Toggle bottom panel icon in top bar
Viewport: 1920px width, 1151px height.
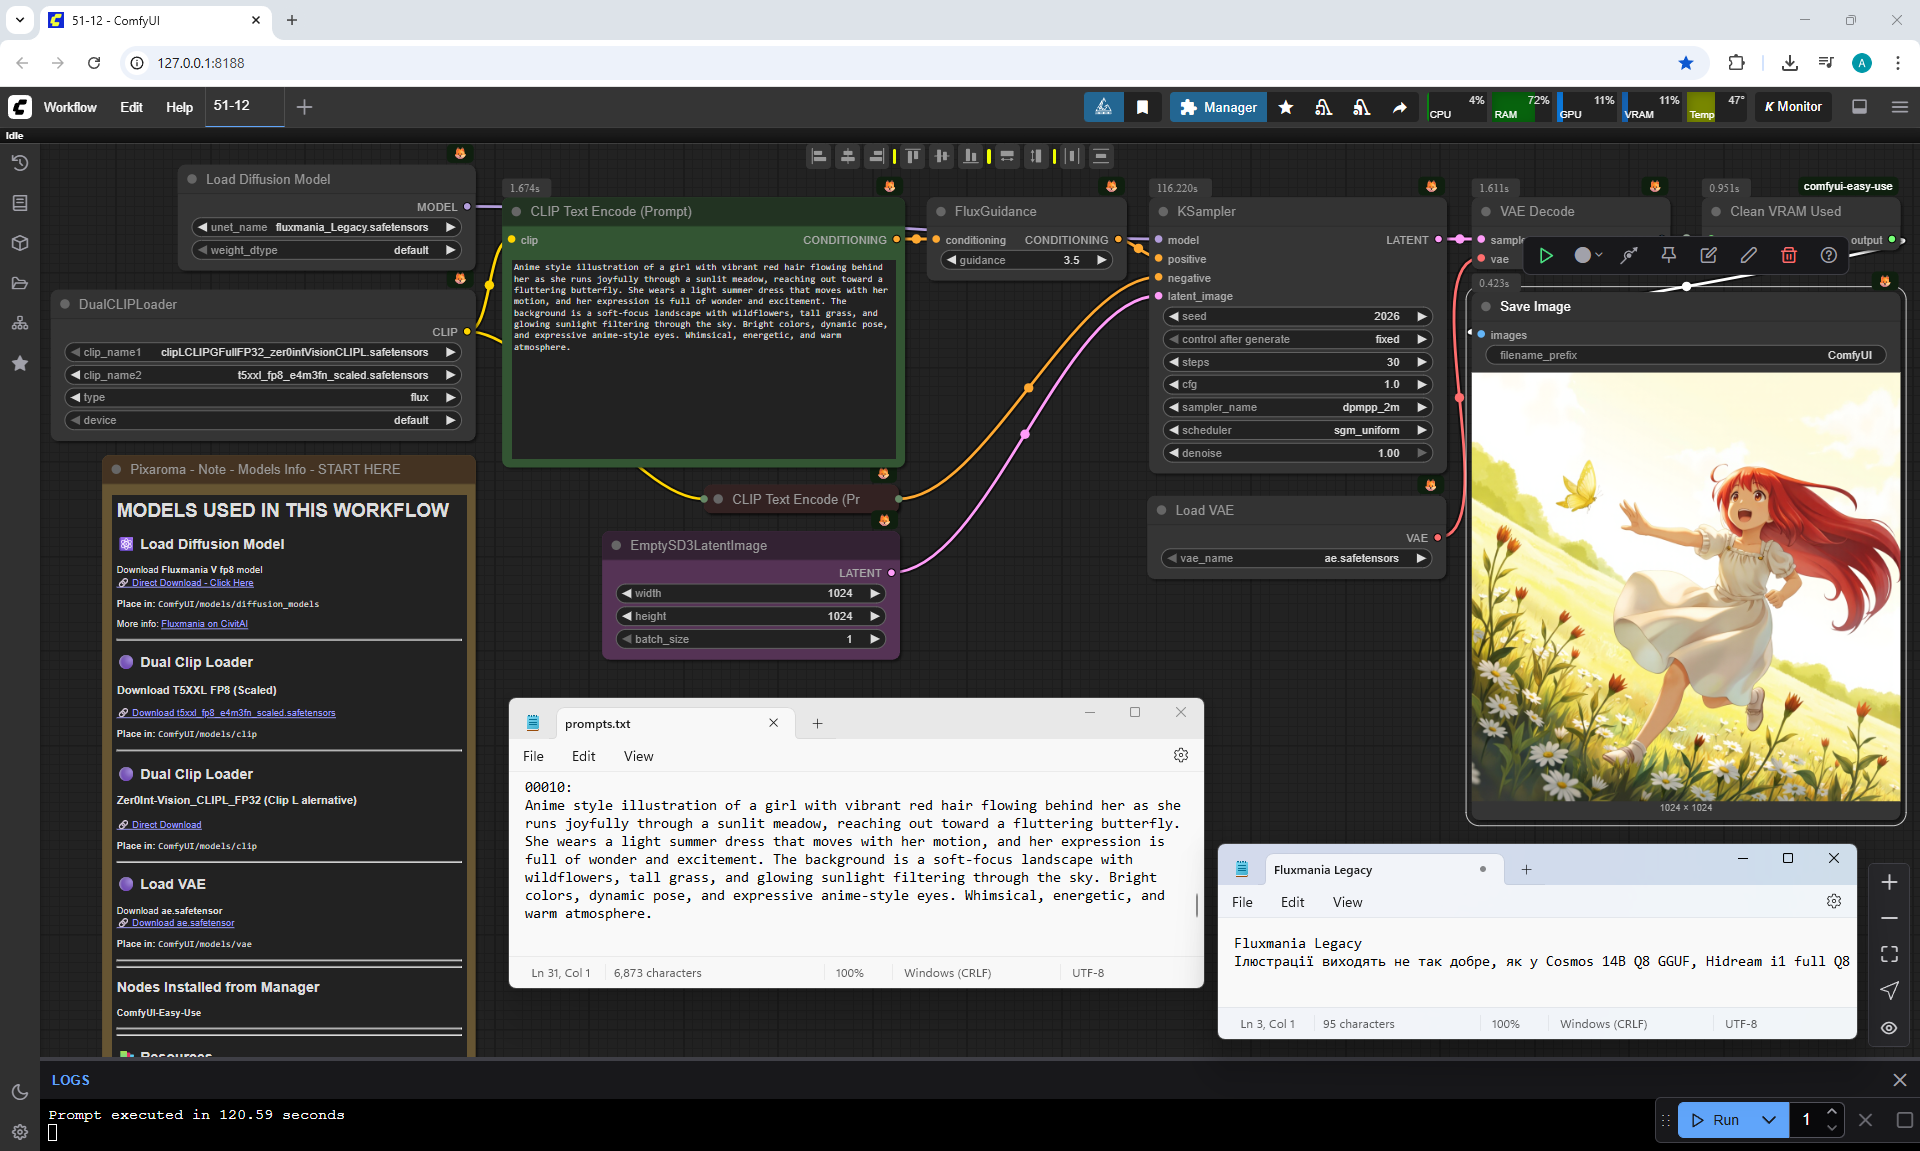tap(1859, 107)
